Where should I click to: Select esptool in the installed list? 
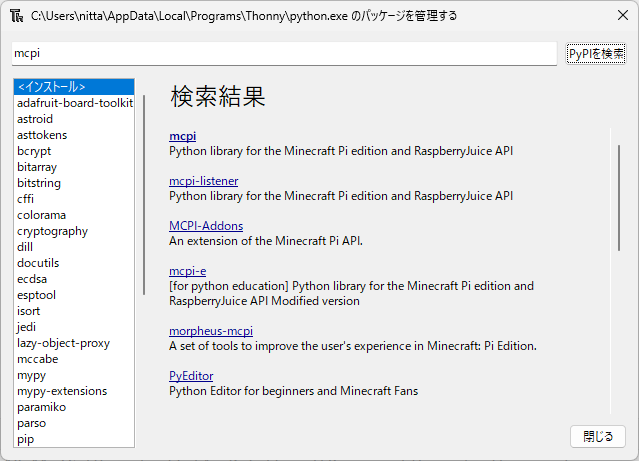38,295
